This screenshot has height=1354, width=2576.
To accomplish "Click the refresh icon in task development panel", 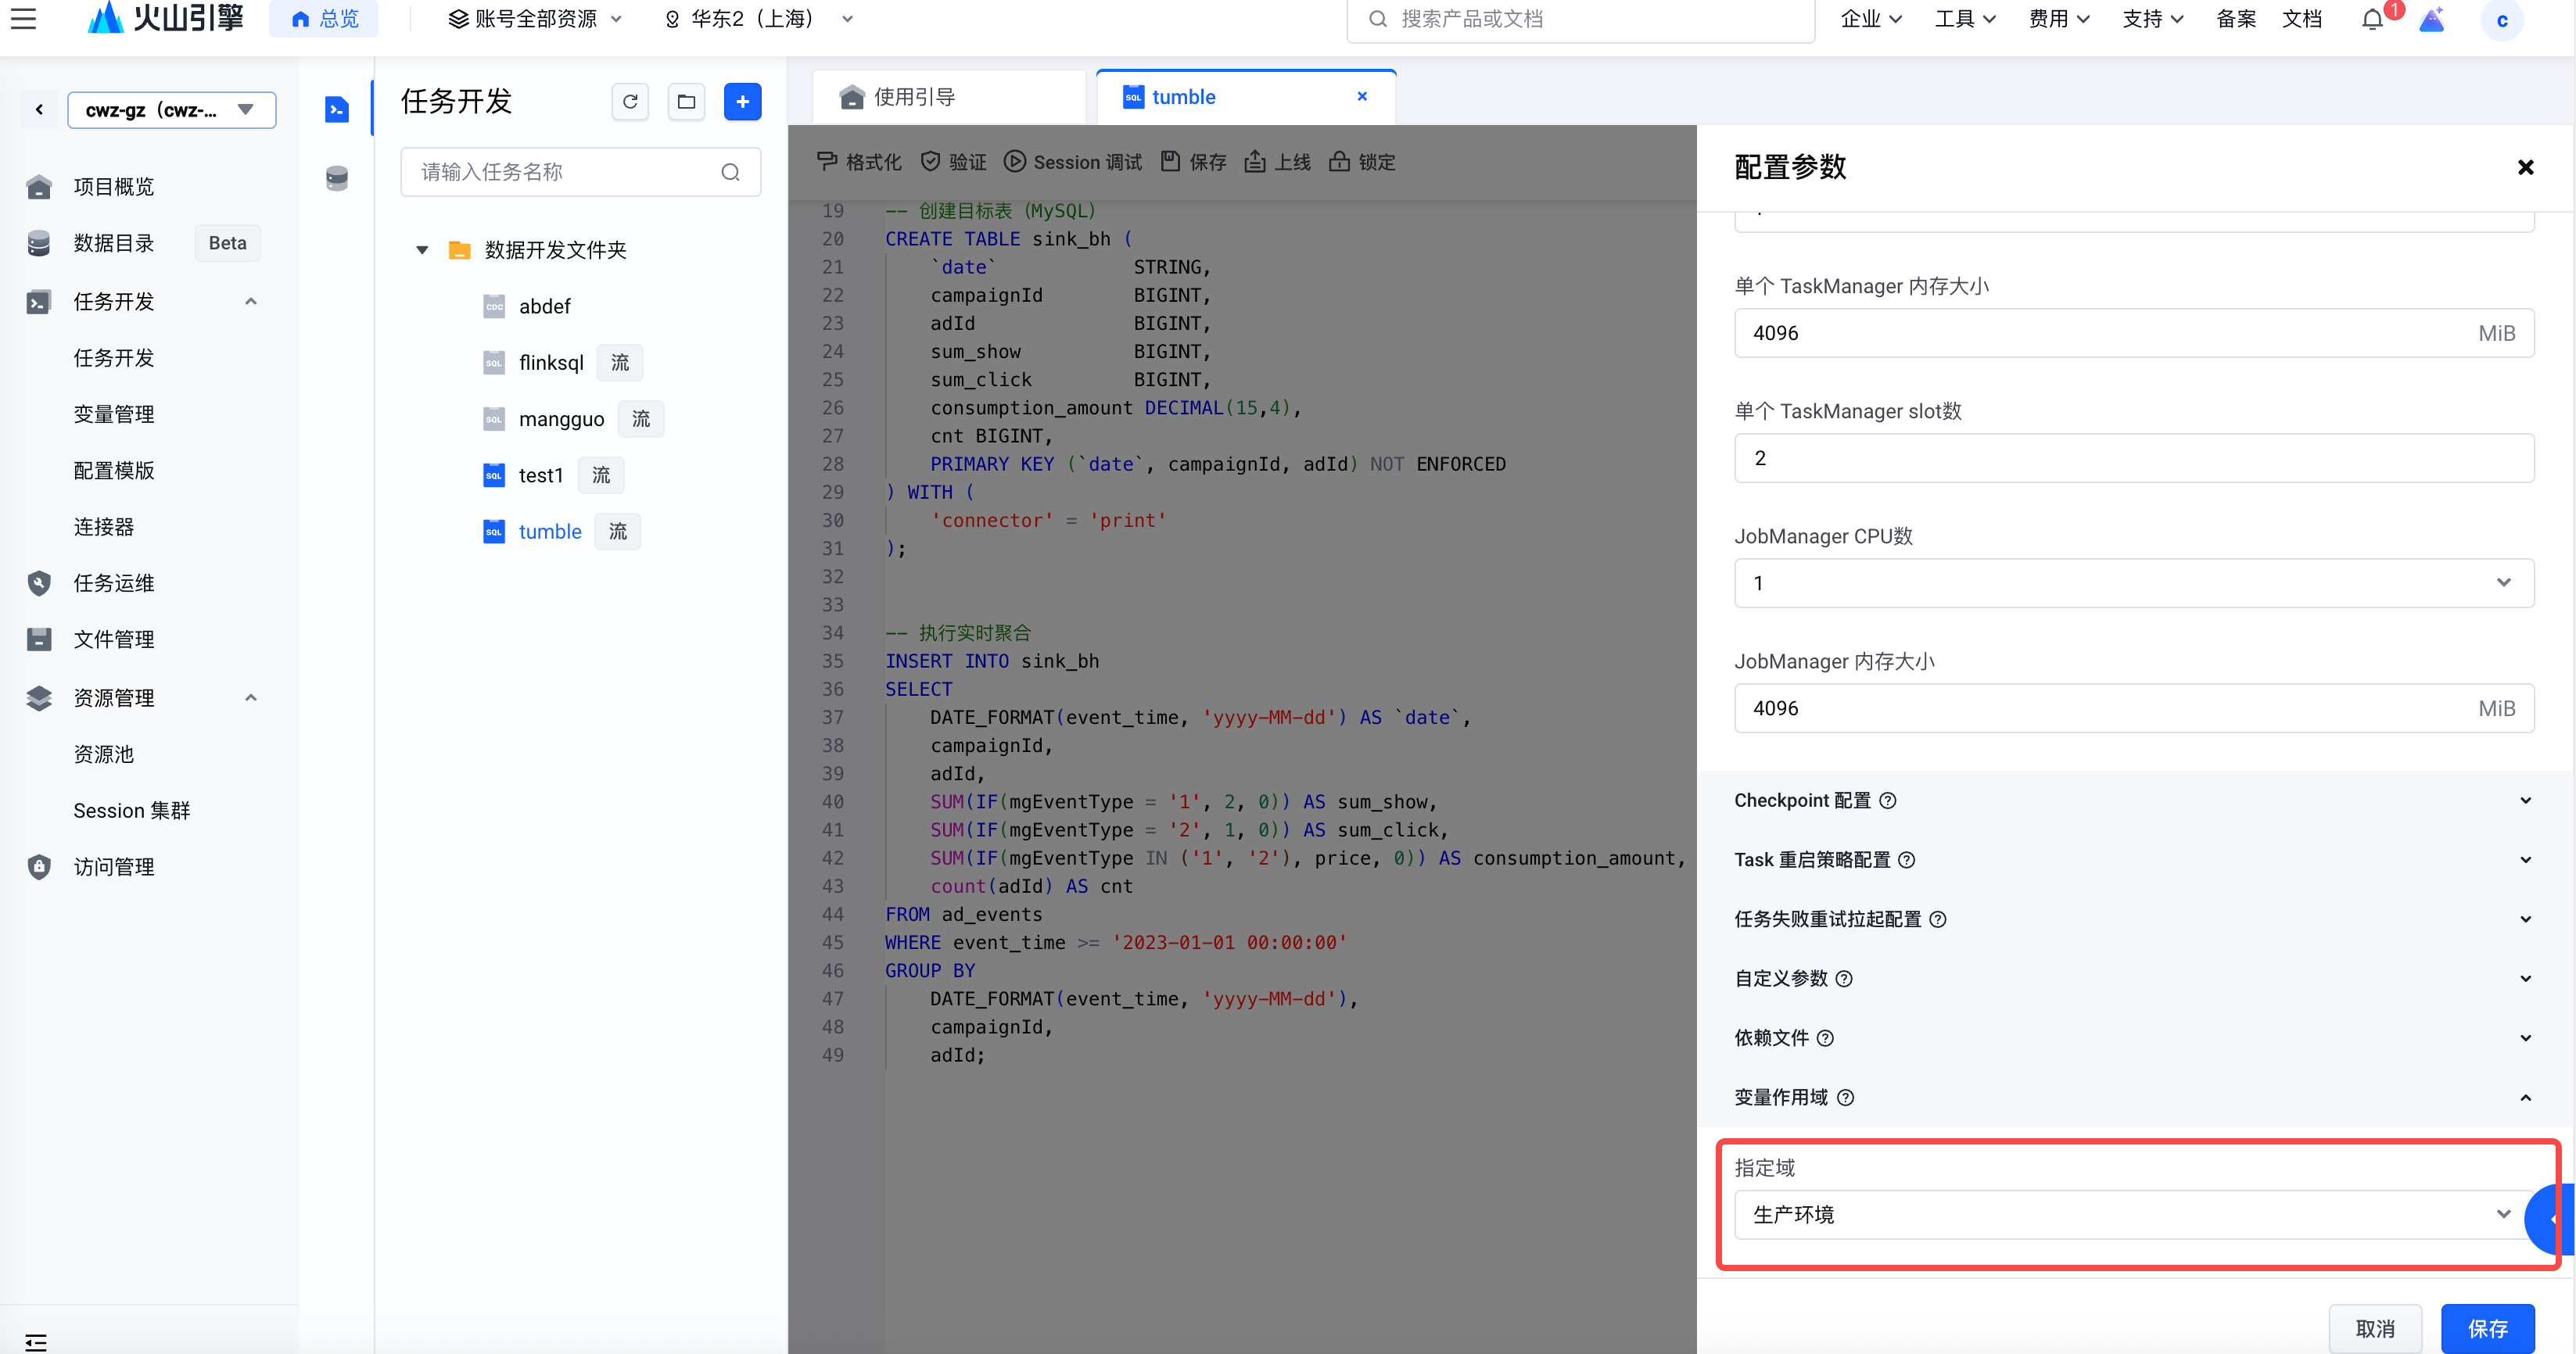I will [630, 101].
